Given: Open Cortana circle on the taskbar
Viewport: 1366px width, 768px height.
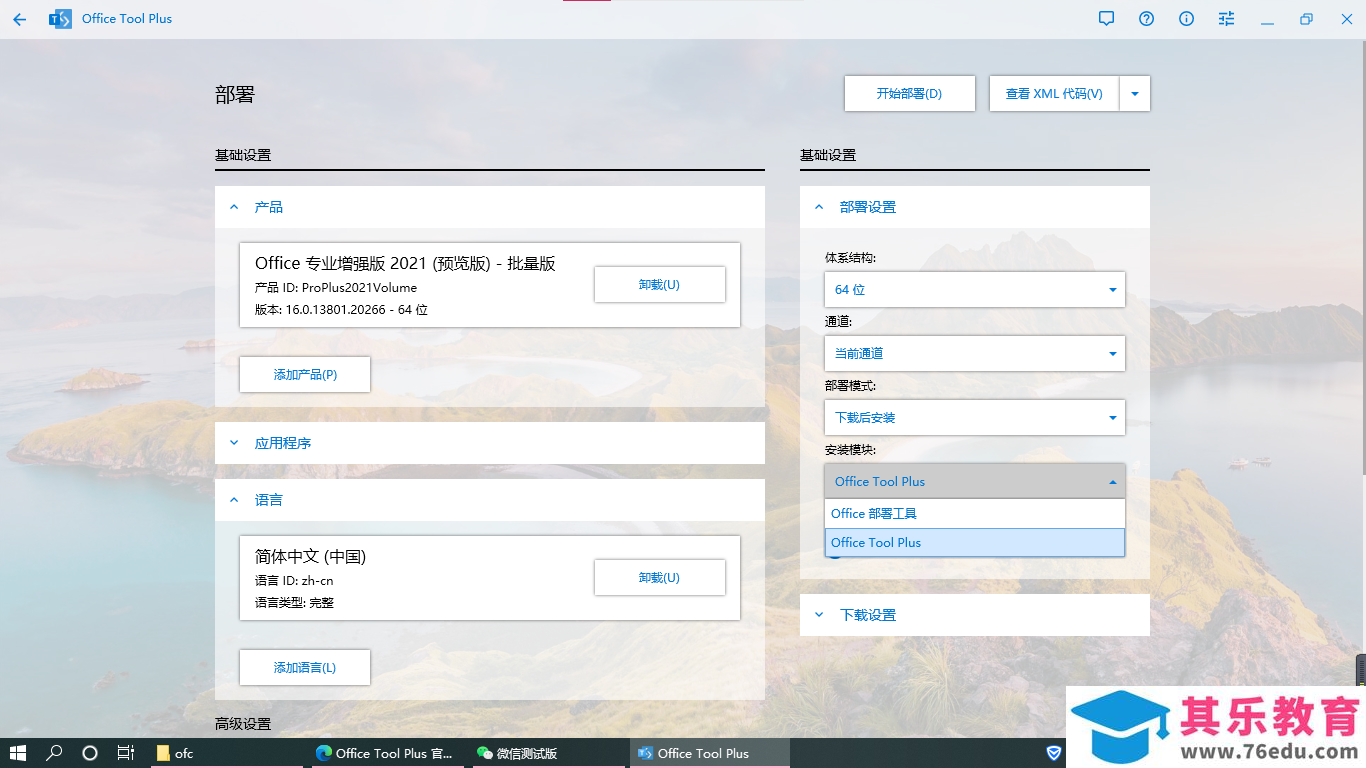Looking at the screenshot, I should tap(90, 753).
